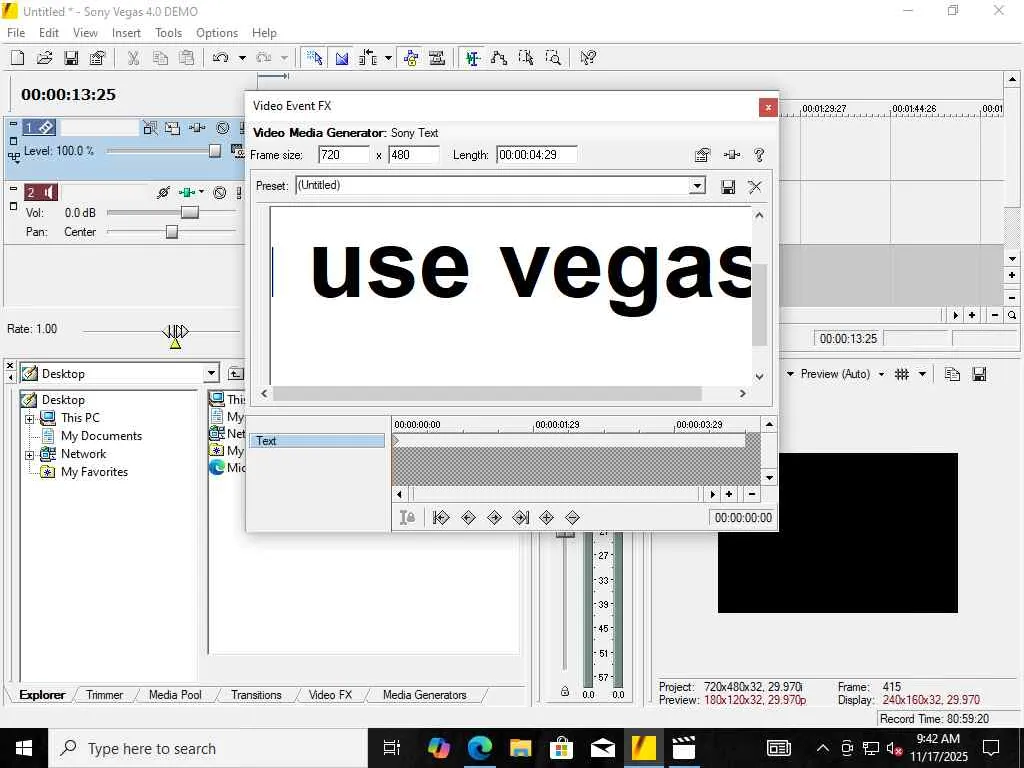Screen dimensions: 1024x768
Task: Click Media Properties icon in Video Event FX
Action: [x=703, y=155]
